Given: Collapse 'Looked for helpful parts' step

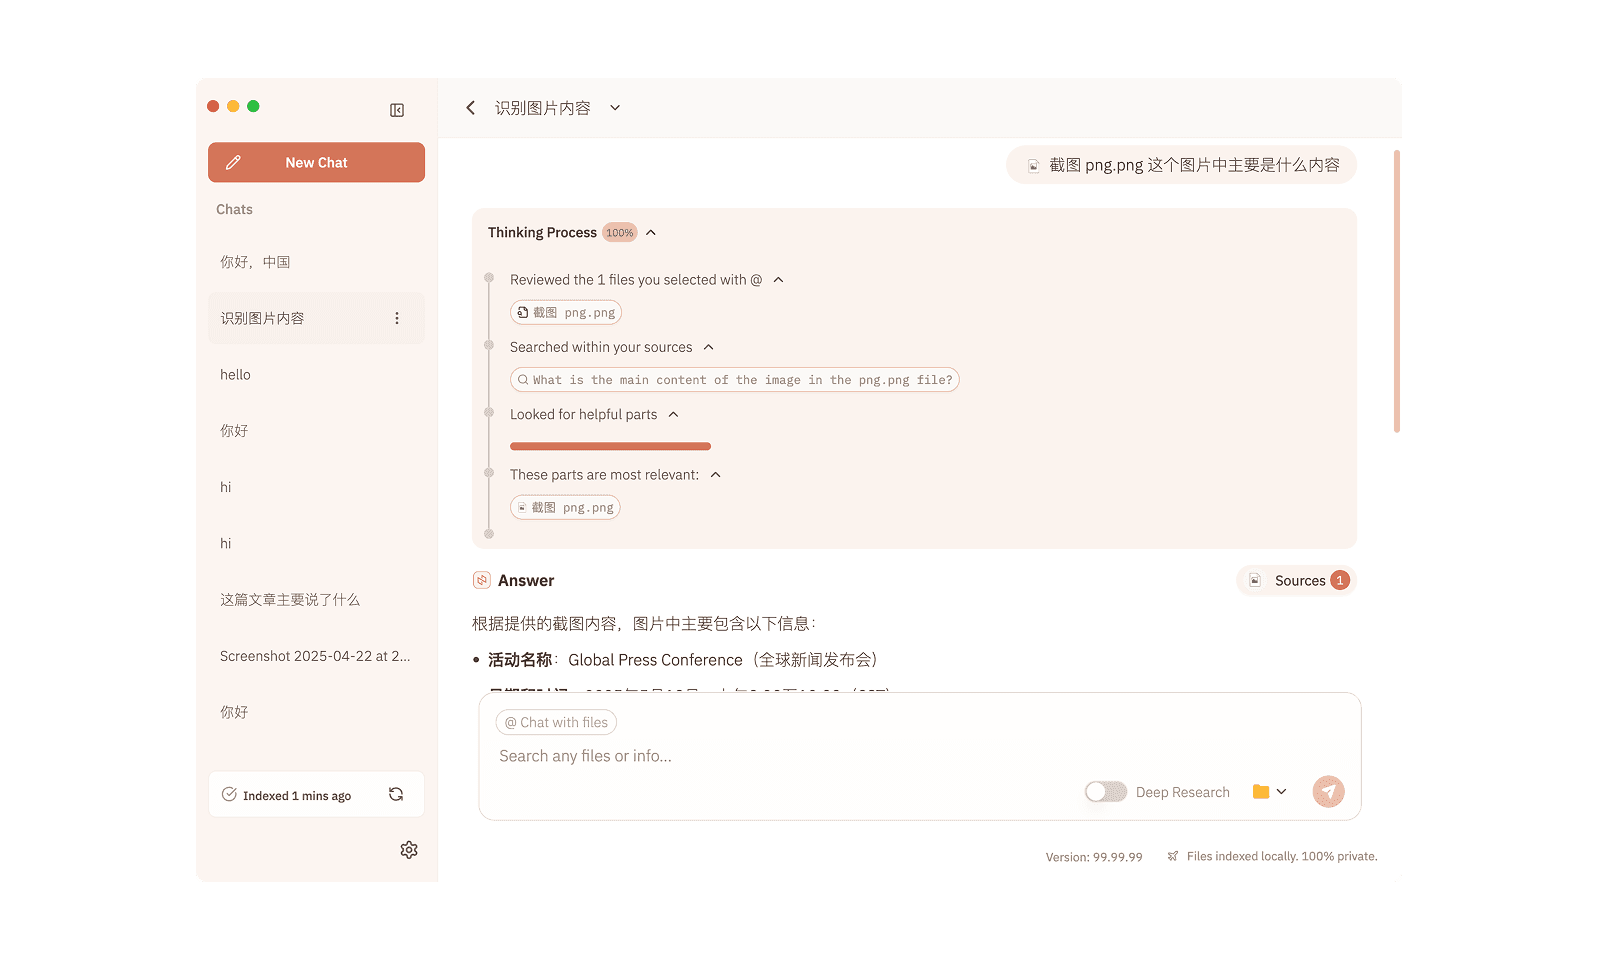Looking at the screenshot, I should coord(674,414).
